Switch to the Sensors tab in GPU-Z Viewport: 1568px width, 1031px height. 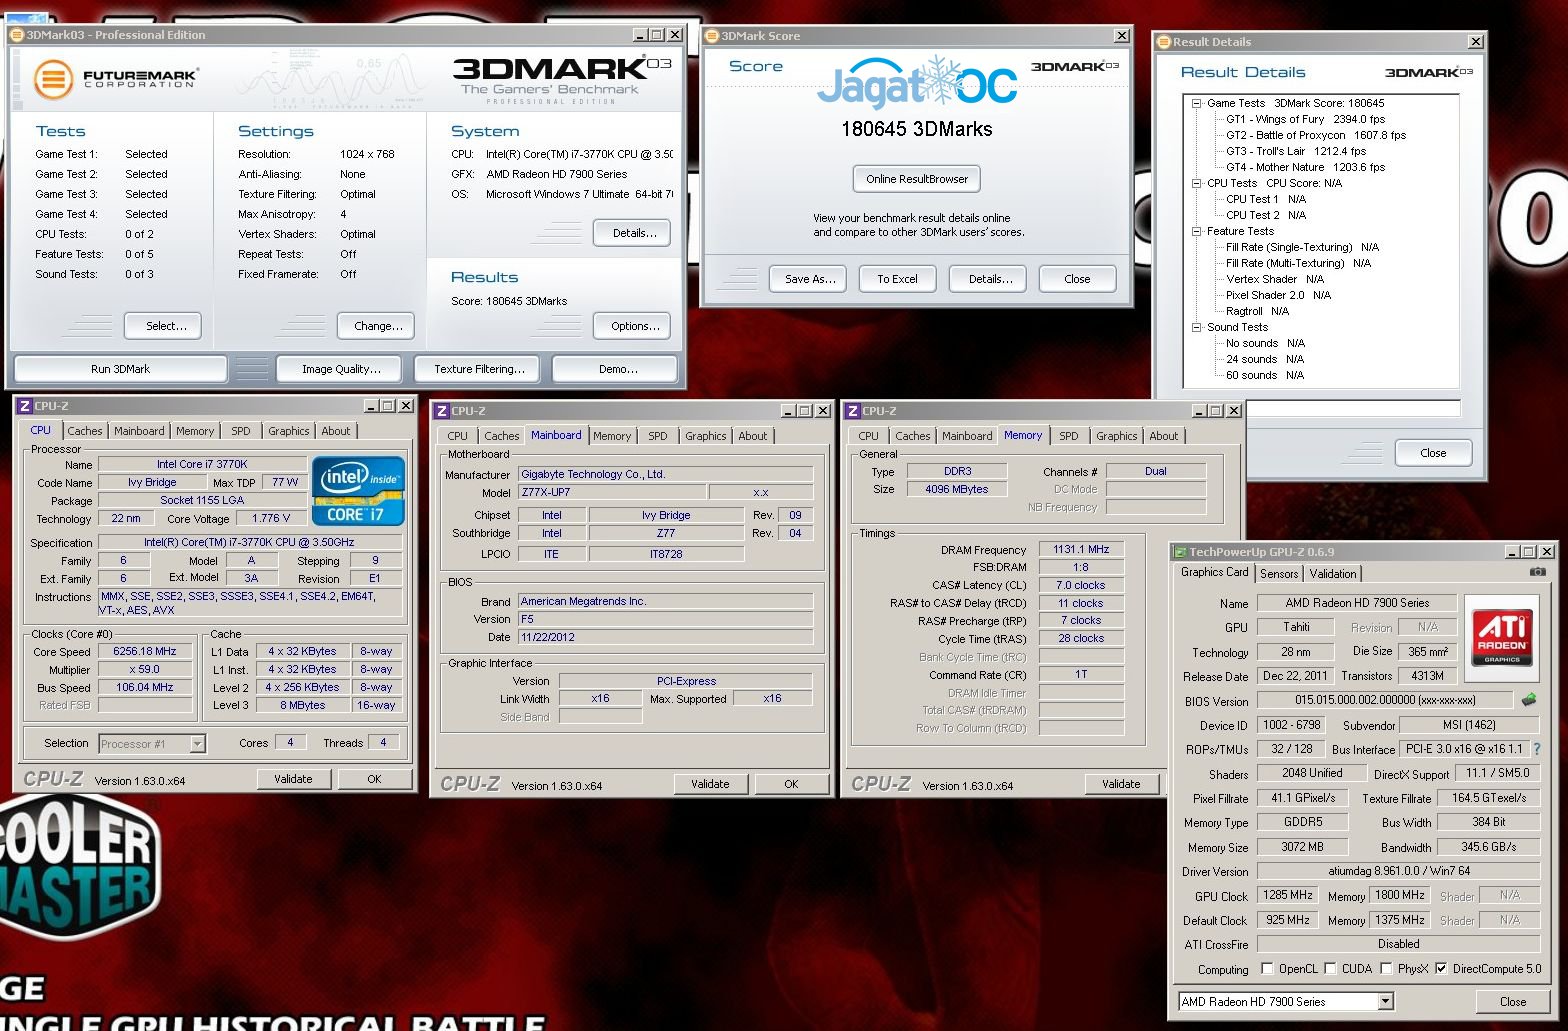pyautogui.click(x=1278, y=574)
